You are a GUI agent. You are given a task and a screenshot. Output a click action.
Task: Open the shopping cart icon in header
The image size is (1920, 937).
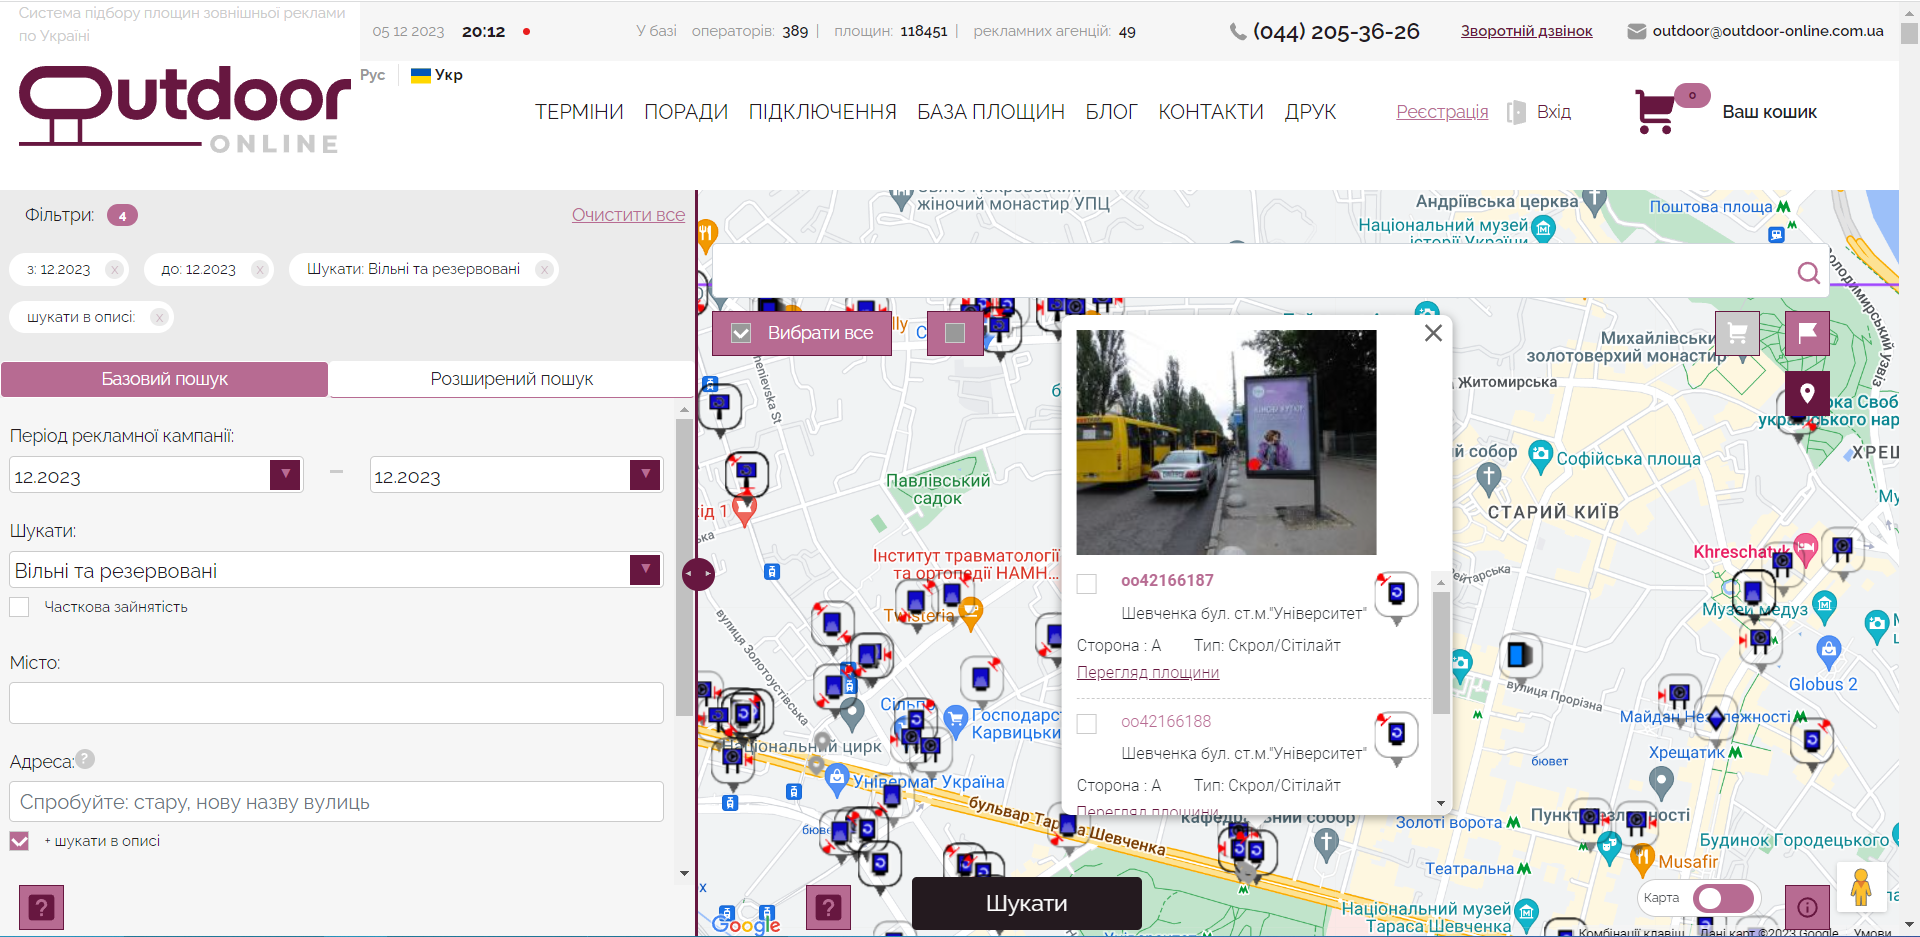tap(1656, 111)
